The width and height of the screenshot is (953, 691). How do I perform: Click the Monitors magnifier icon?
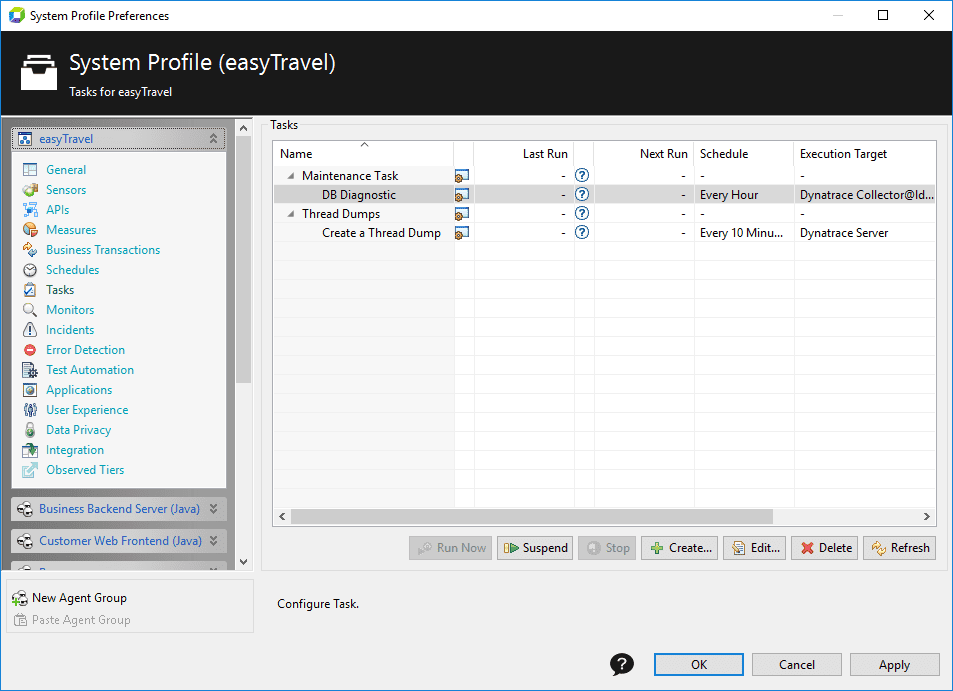point(30,310)
